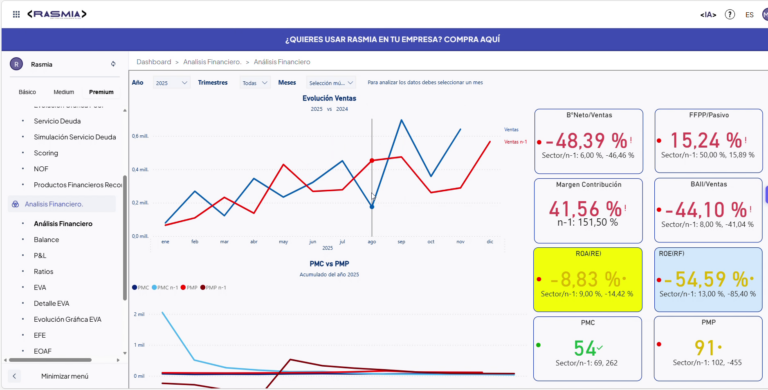The width and height of the screenshot is (768, 390).
Task: Open the Meses selection dropdown
Action: tap(331, 83)
